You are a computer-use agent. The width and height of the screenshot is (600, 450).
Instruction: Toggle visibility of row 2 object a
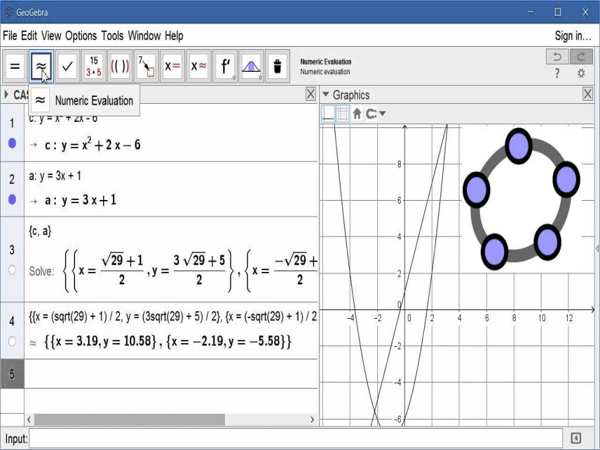(12, 199)
